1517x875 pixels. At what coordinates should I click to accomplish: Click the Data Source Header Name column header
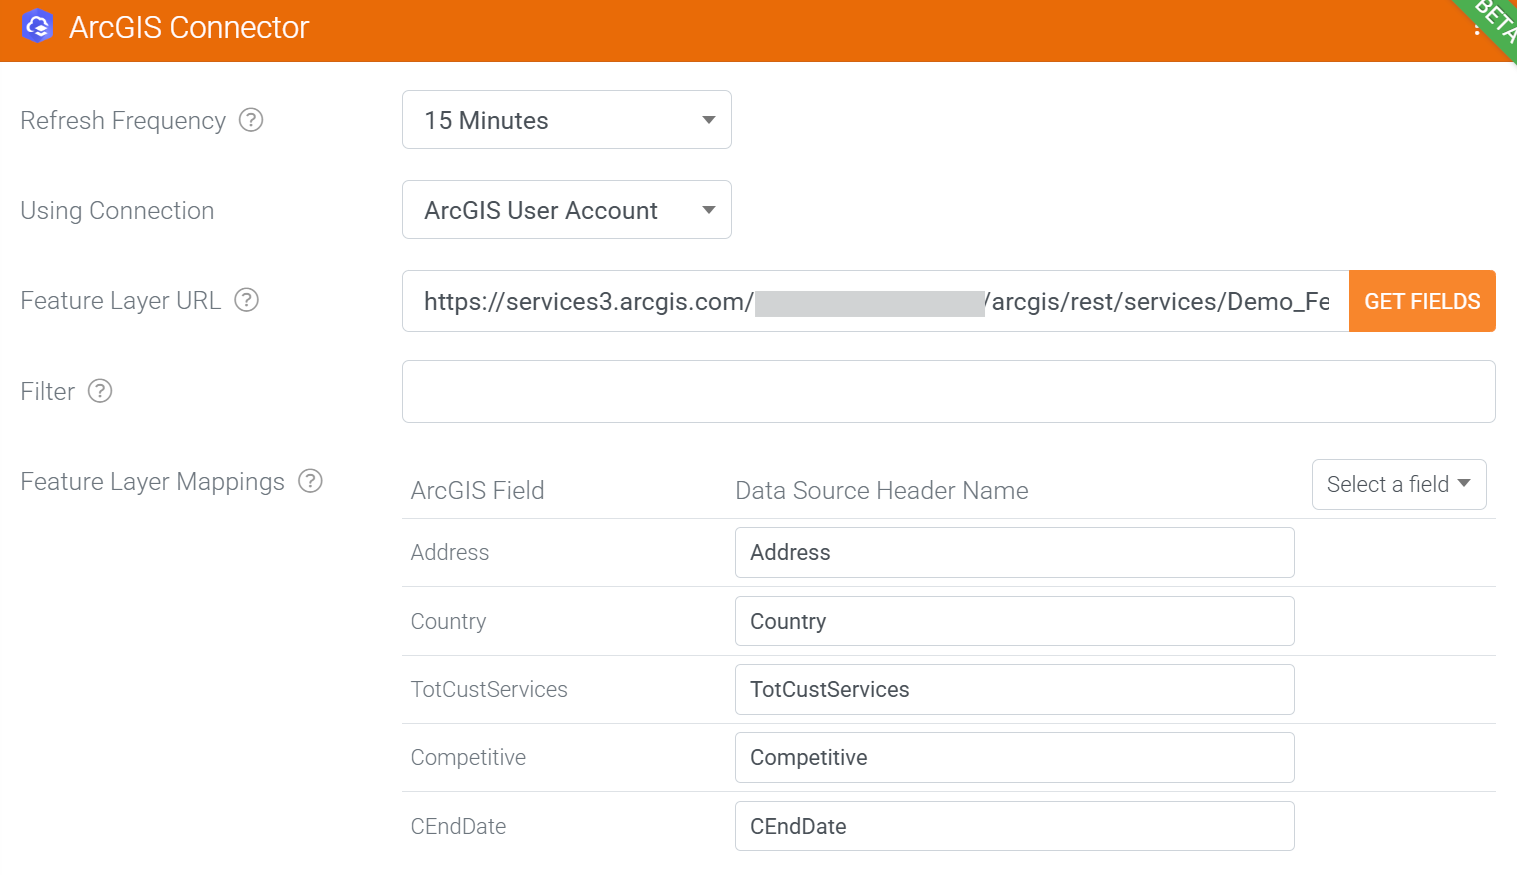pos(882,490)
